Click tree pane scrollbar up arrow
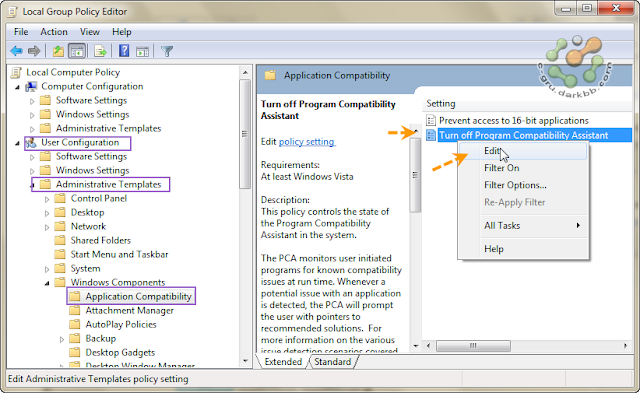 point(245,73)
